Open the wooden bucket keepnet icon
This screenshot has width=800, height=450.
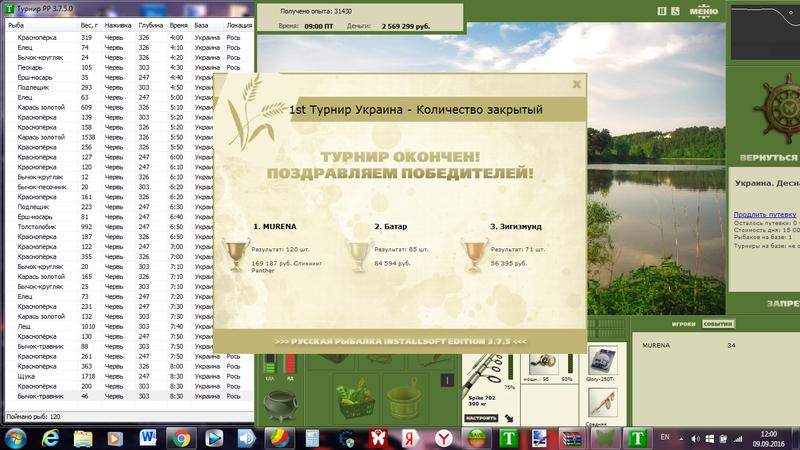click(404, 399)
